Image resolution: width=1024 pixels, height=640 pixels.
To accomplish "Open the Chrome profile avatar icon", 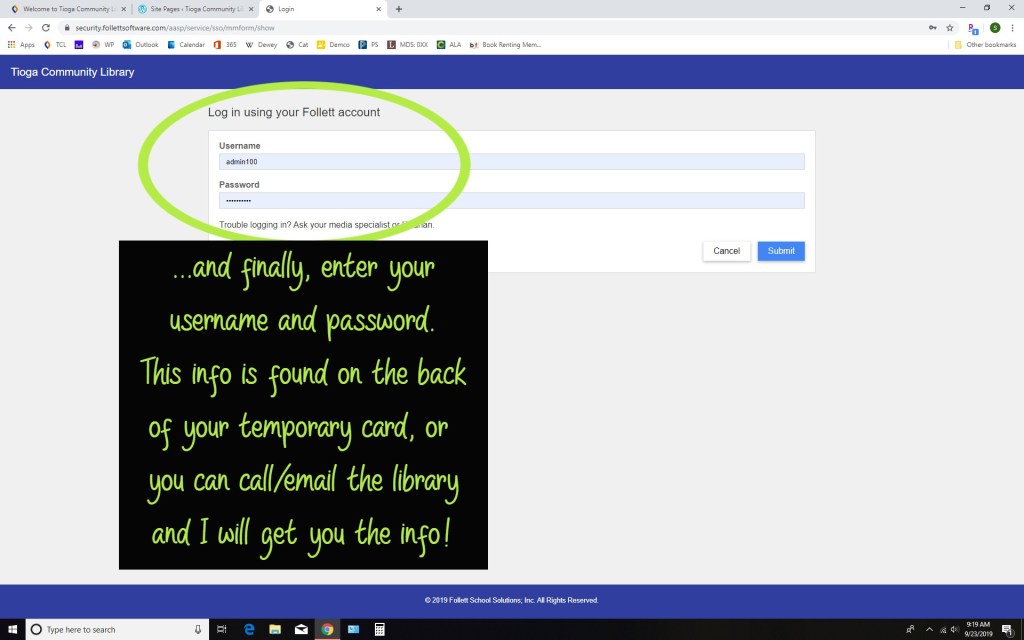I will point(995,28).
